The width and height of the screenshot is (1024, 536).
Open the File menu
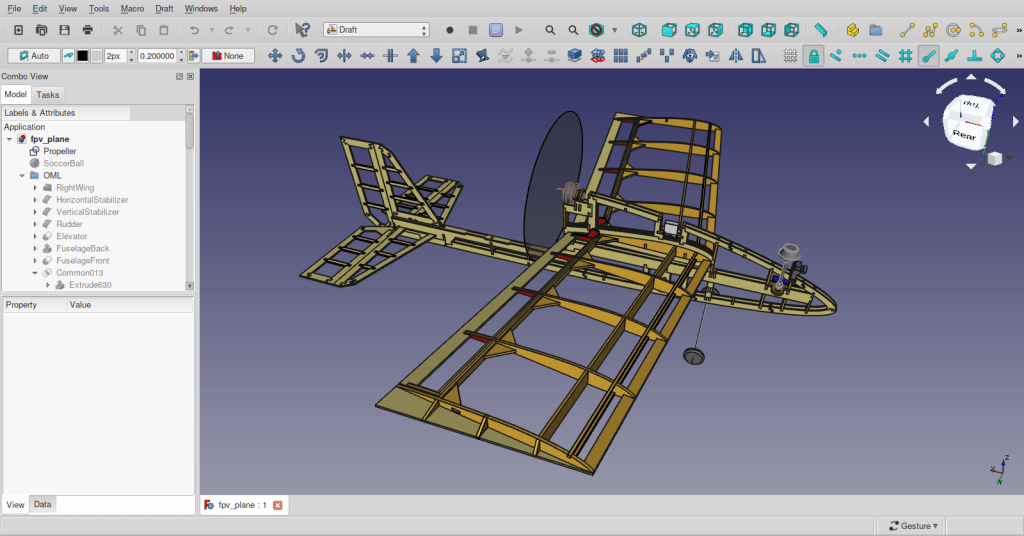pos(14,8)
